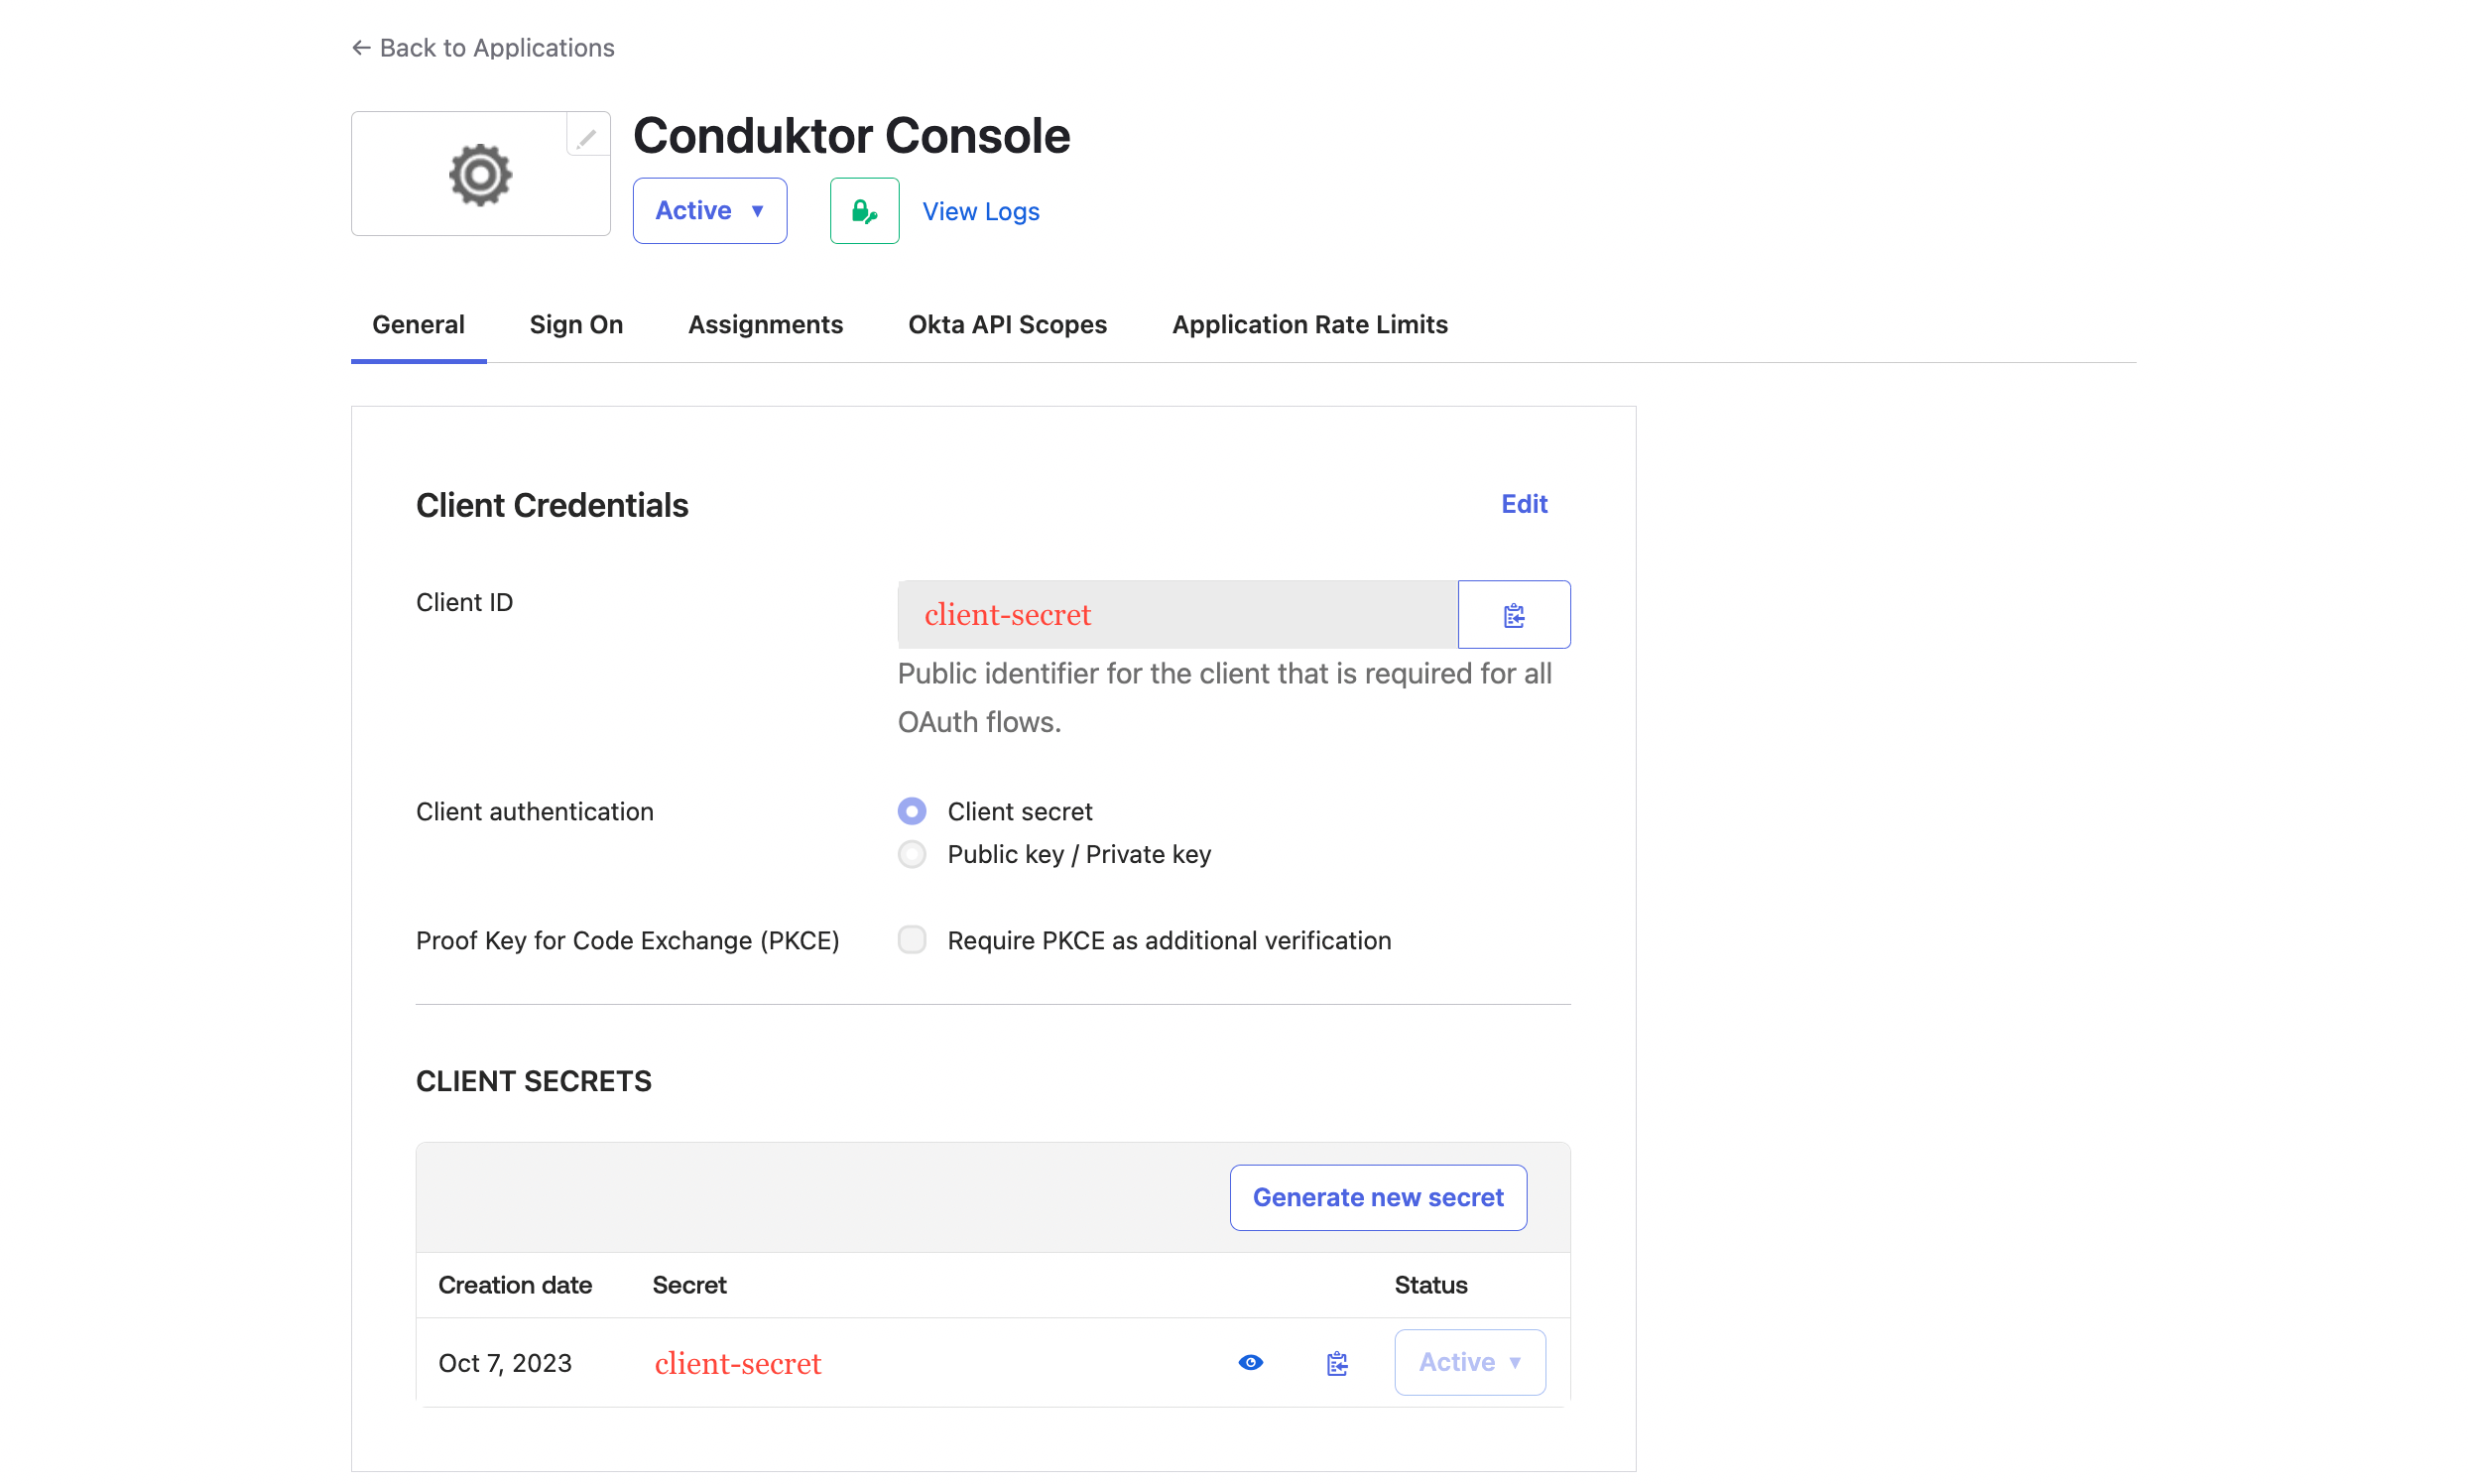Open View Logs
The width and height of the screenshot is (2468, 1484).
point(980,212)
